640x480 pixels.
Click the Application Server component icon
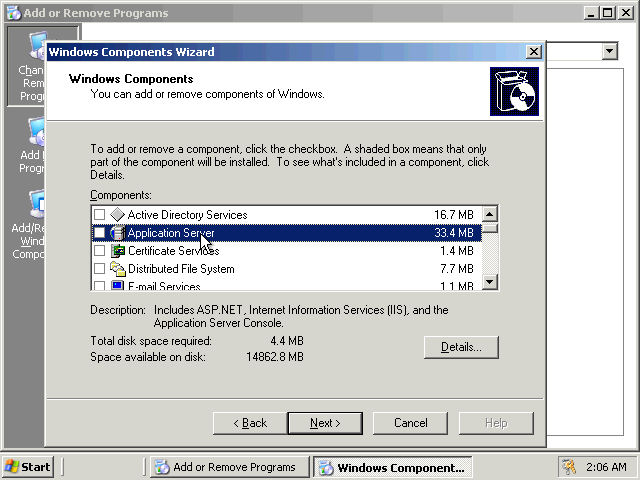pos(117,233)
